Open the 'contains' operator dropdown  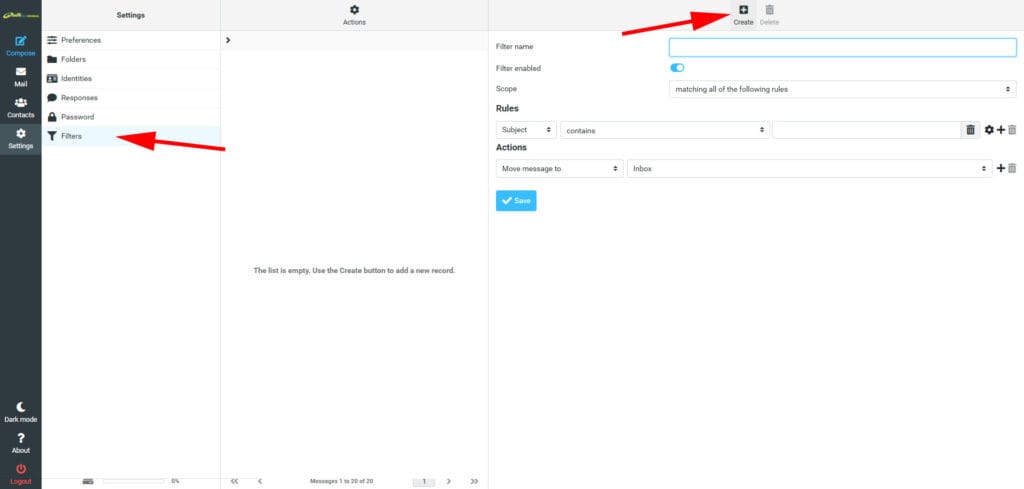664,130
